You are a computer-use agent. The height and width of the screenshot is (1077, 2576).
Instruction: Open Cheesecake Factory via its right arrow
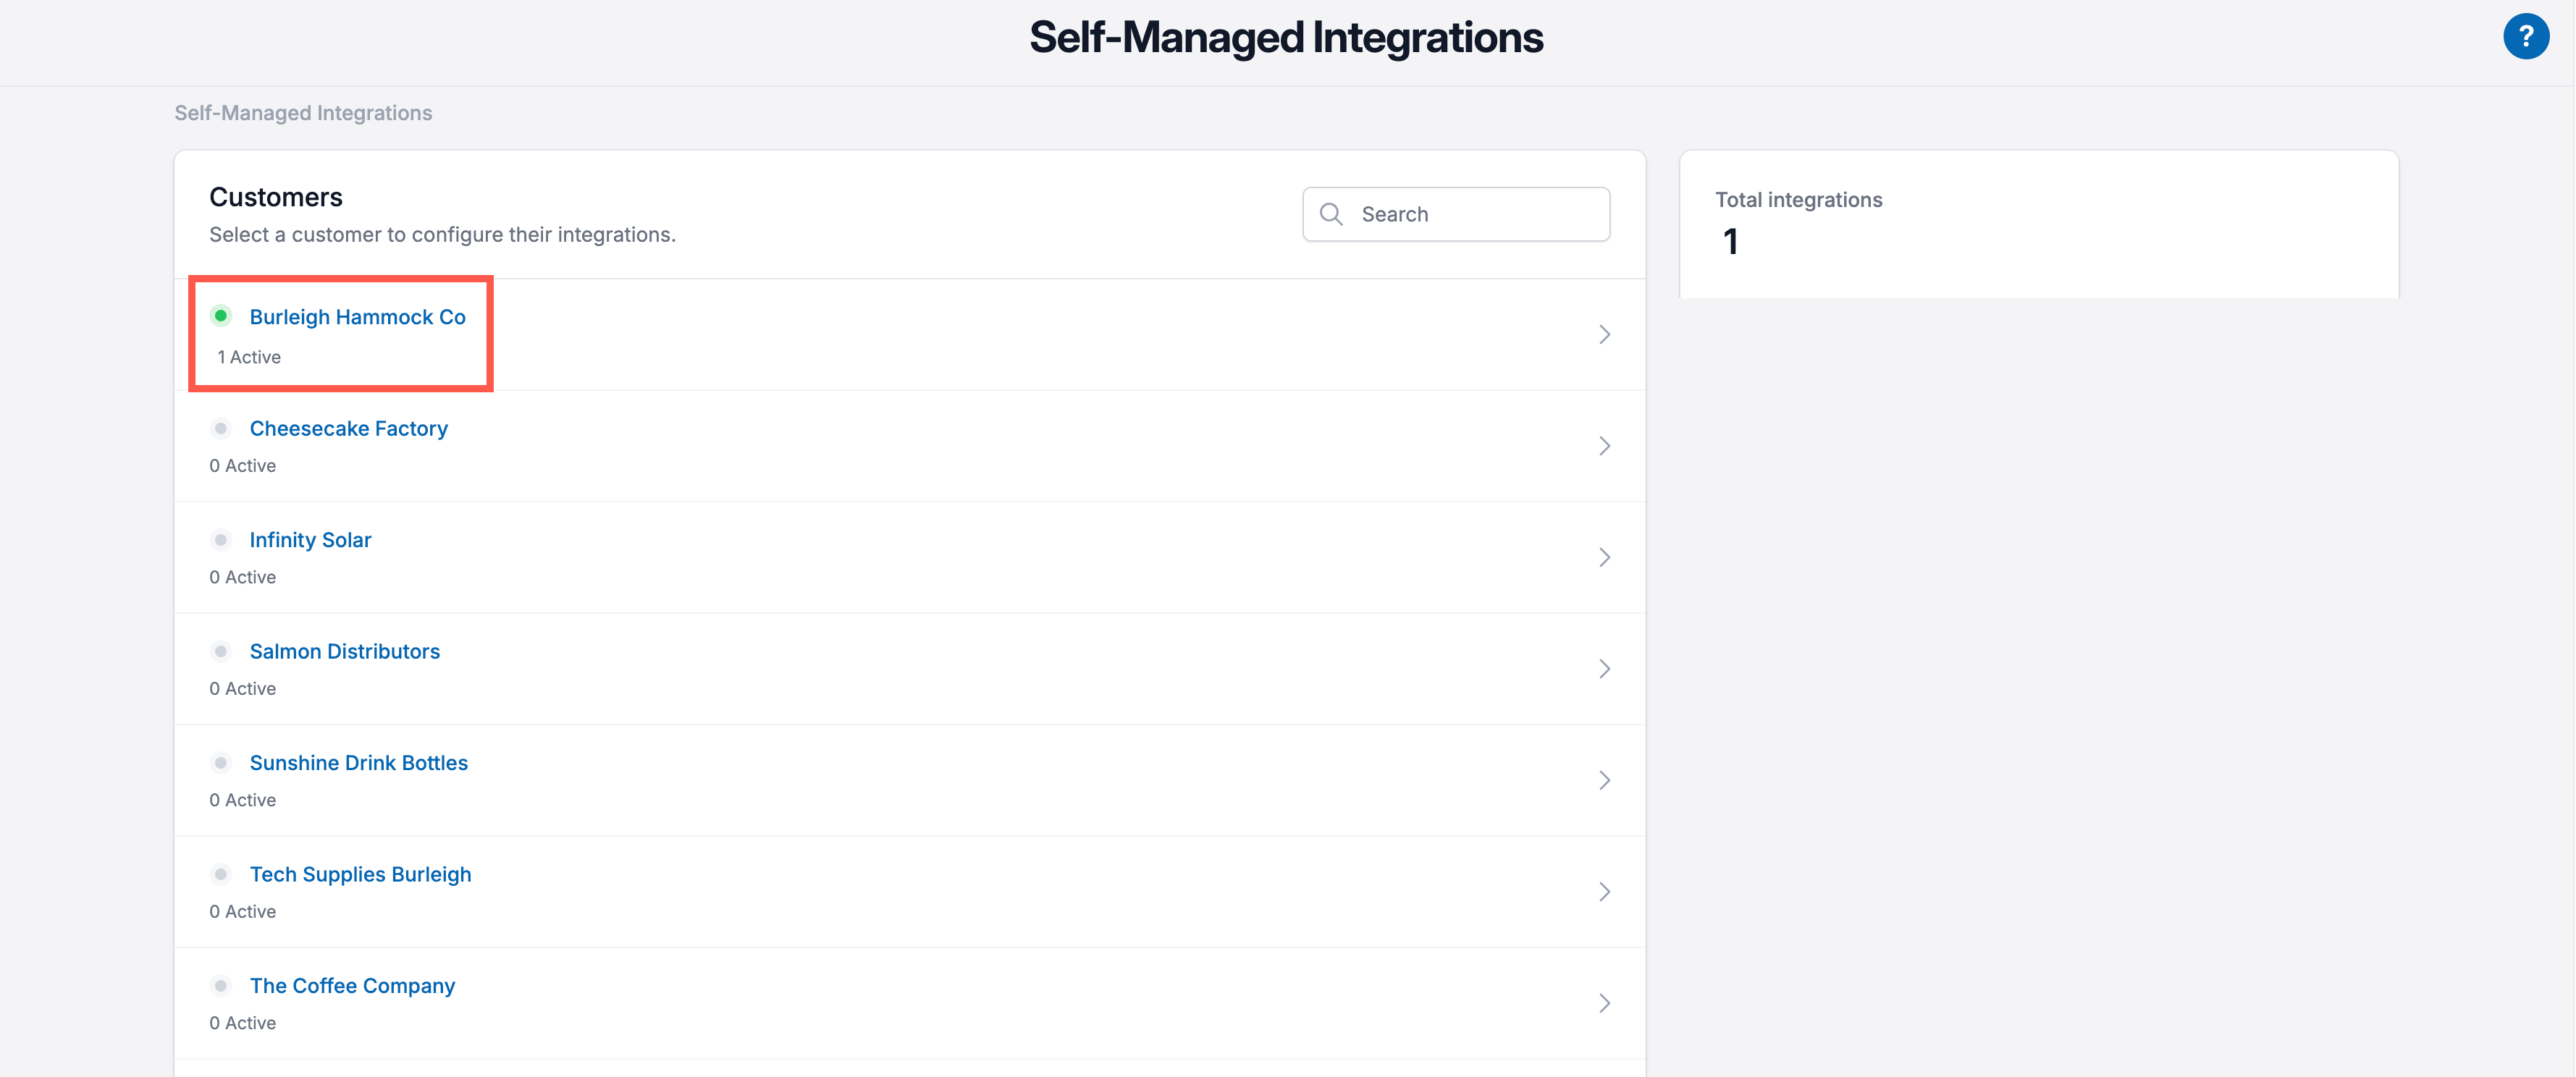[x=1604, y=445]
